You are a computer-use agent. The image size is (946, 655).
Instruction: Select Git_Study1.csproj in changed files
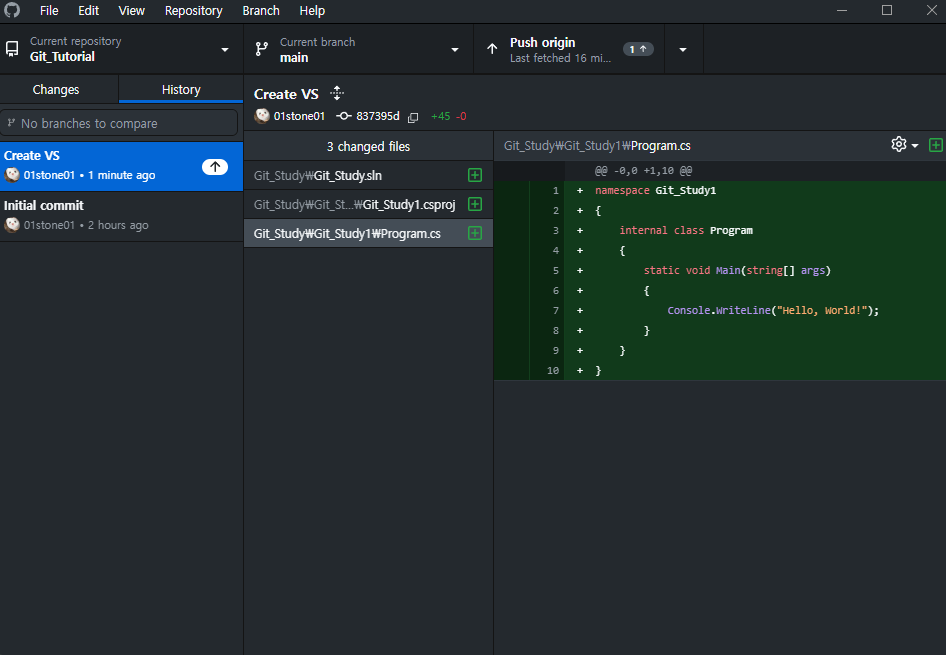point(369,204)
